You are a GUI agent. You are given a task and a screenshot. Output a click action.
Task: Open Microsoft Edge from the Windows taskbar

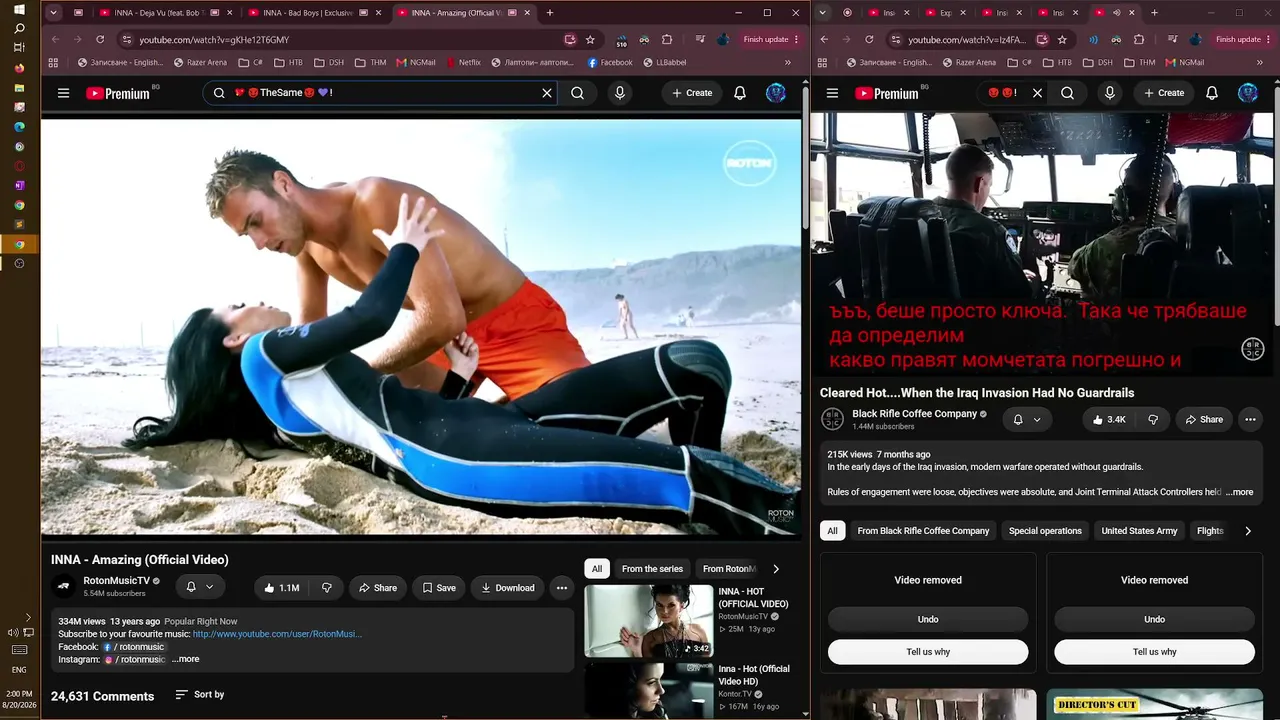click(x=19, y=127)
